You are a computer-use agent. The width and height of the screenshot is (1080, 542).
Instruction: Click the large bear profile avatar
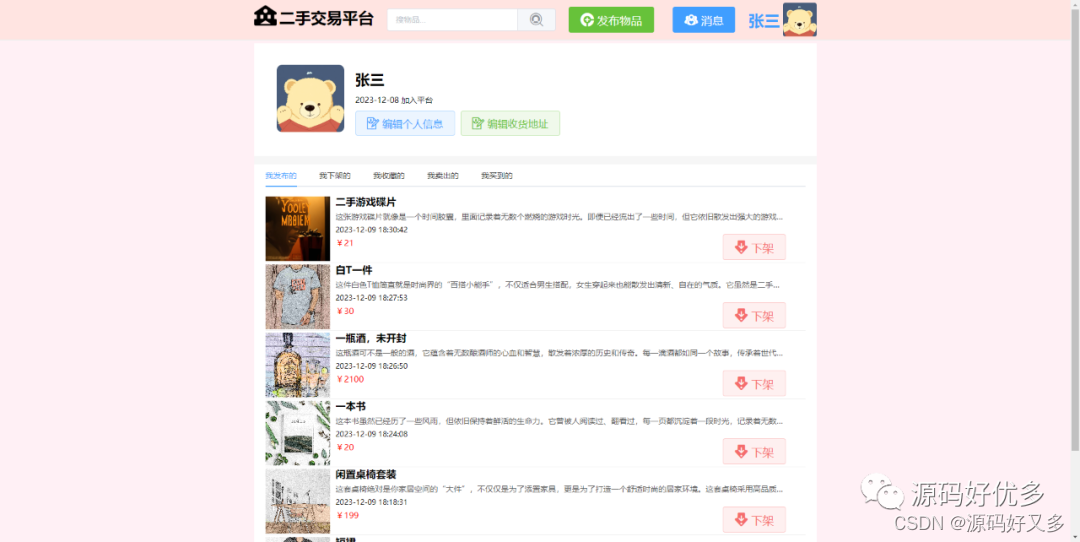pyautogui.click(x=310, y=98)
